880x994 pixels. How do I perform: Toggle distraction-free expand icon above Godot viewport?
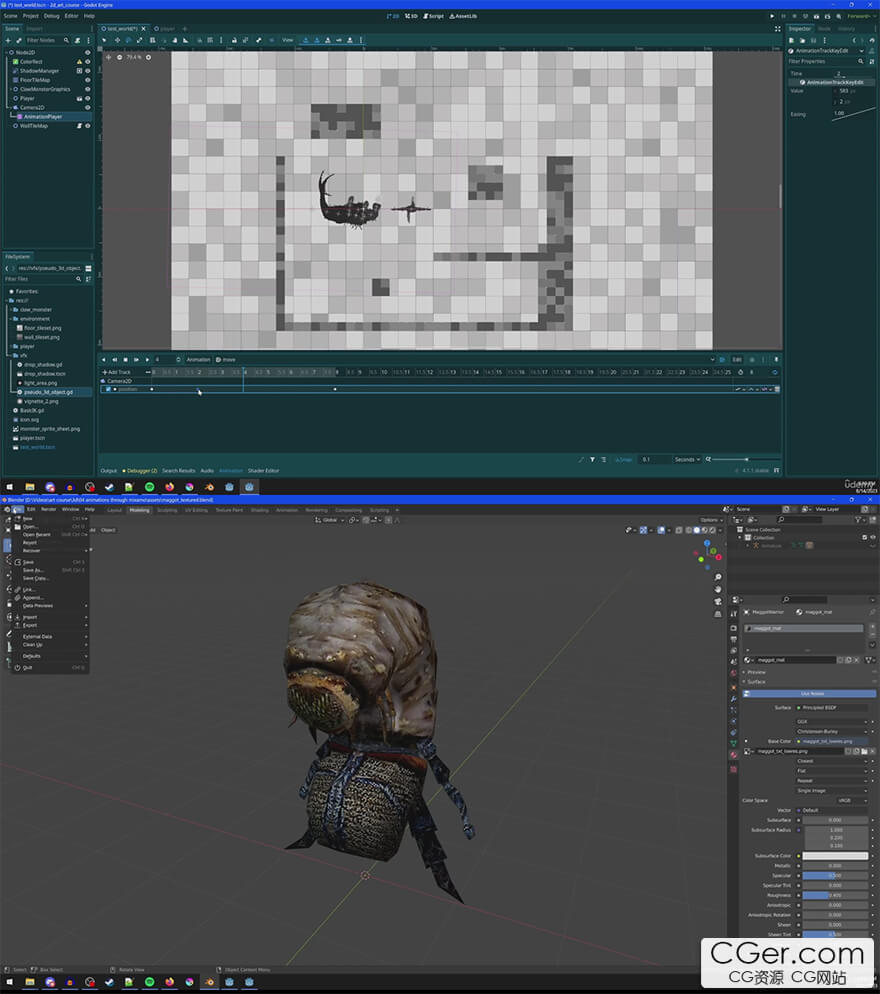point(777,29)
